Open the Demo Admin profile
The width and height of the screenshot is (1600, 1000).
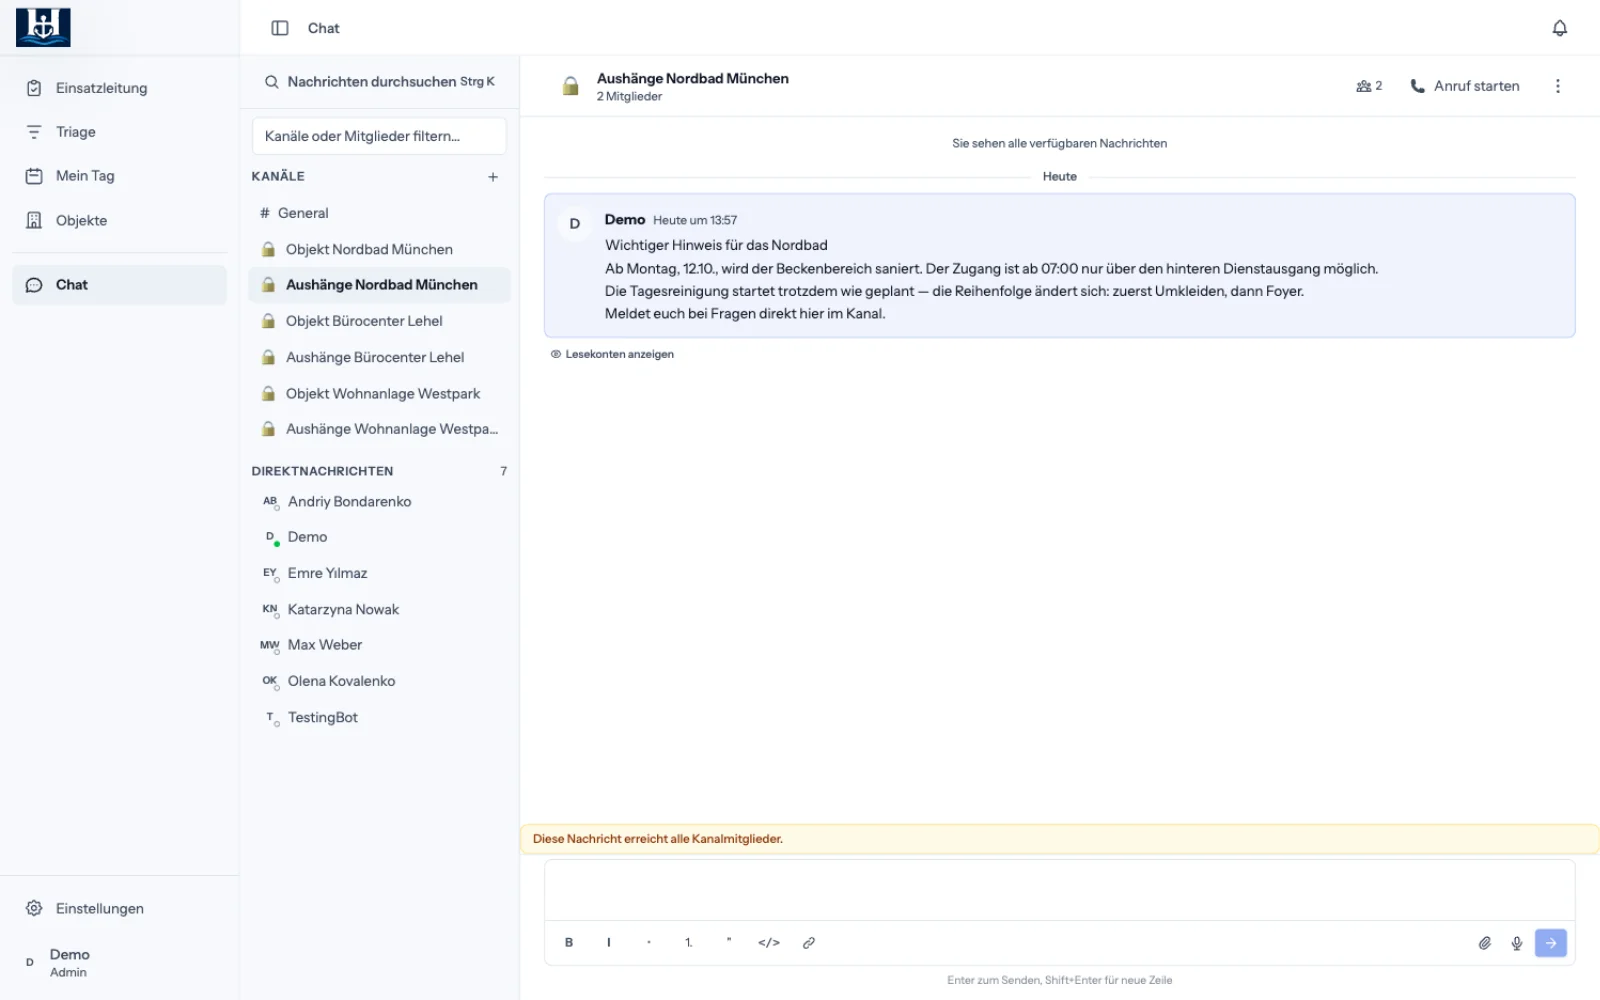tap(120, 962)
